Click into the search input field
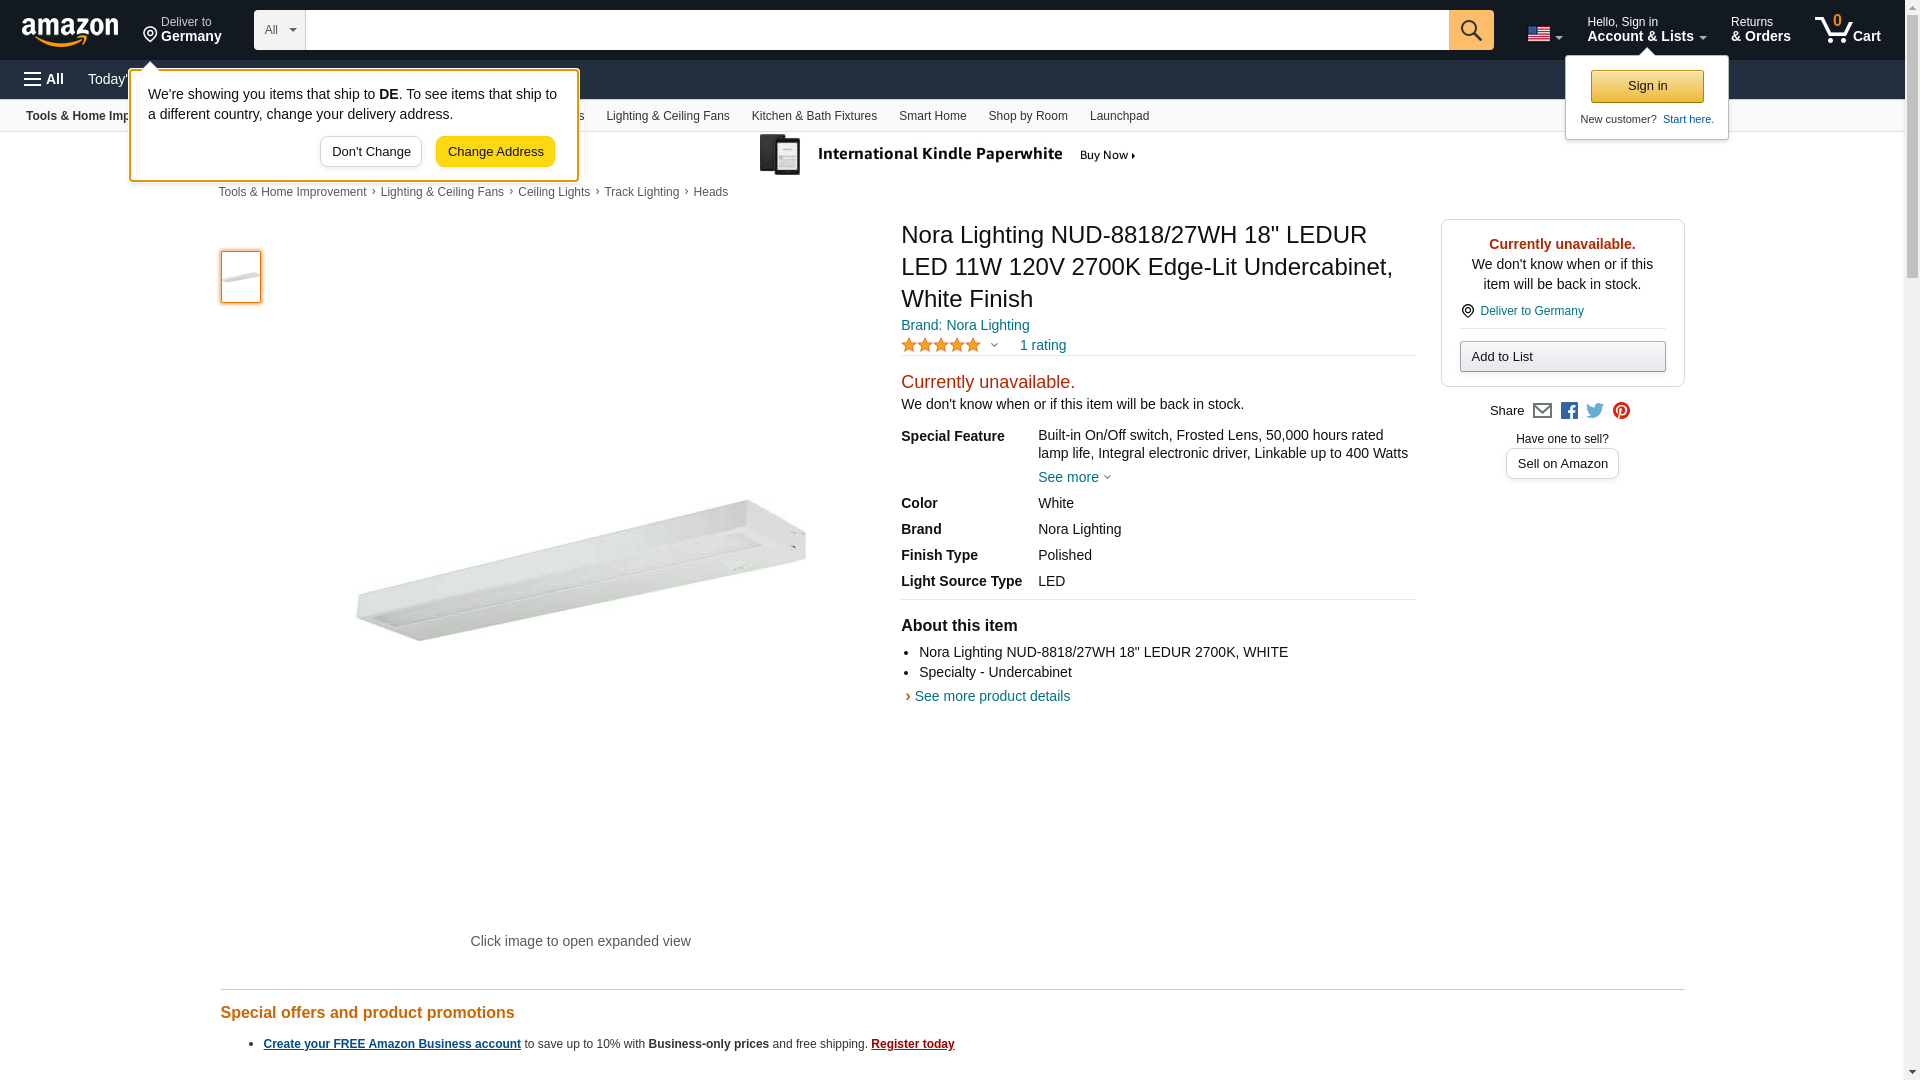This screenshot has width=1920, height=1080. pos(876,30)
